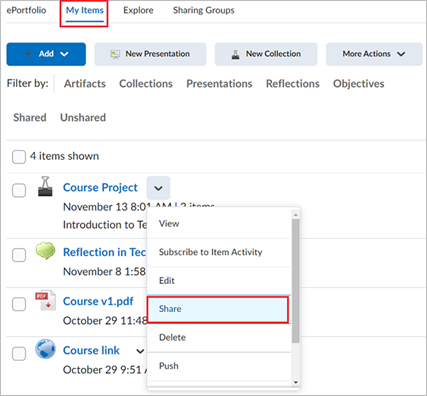The height and width of the screenshot is (396, 427).
Task: Filter by Shared items
Action: tap(30, 118)
